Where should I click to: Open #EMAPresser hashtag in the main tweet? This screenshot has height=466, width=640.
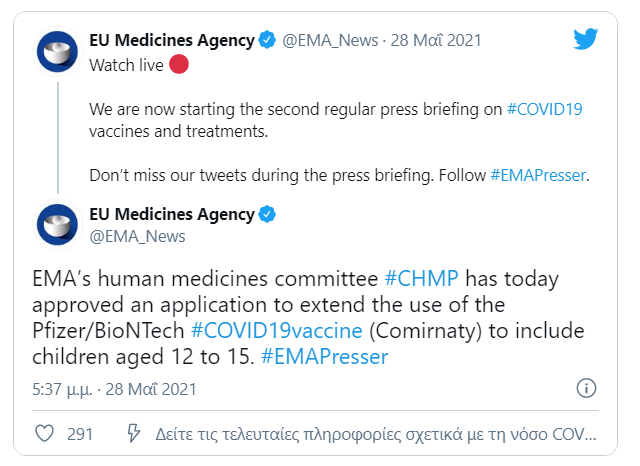tap(324, 357)
